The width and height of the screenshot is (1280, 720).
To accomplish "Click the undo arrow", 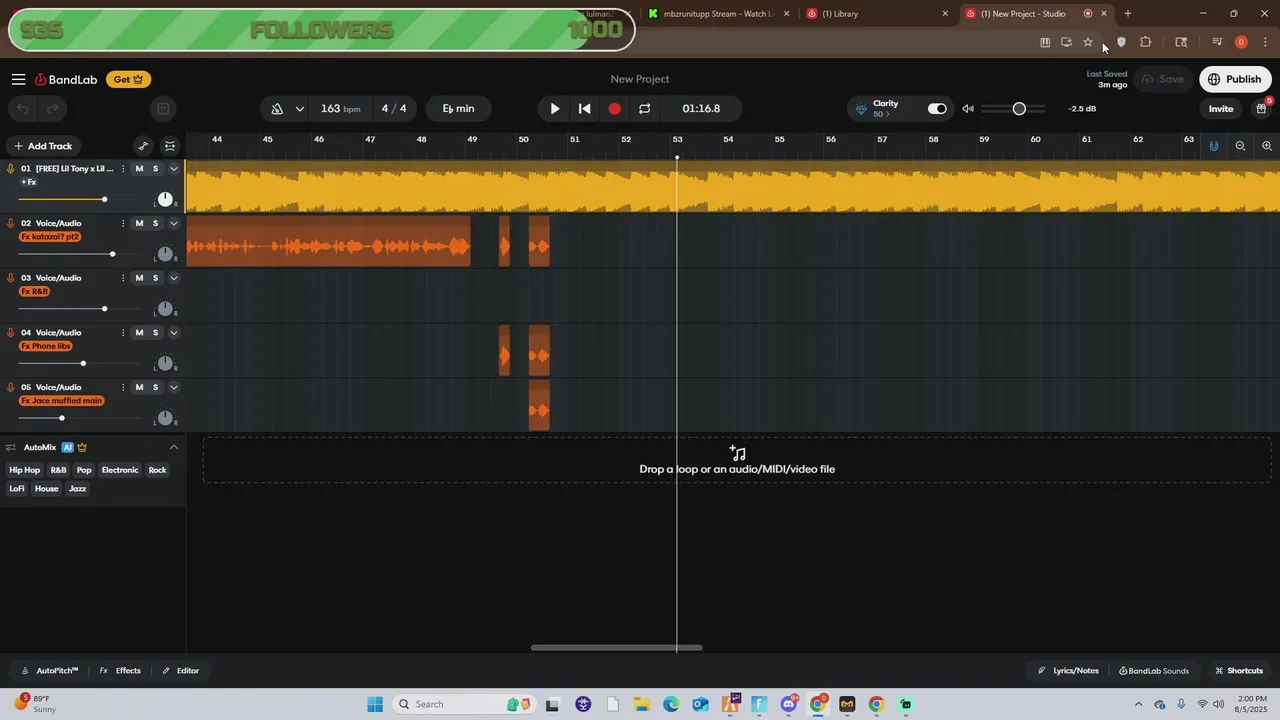I will pyautogui.click(x=23, y=109).
